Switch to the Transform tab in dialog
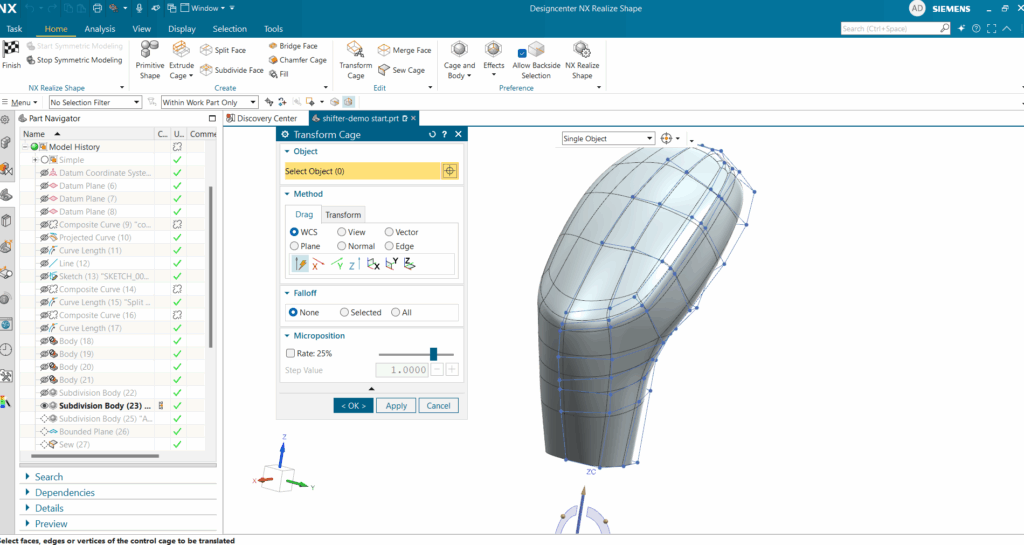The width and height of the screenshot is (1024, 545). tap(343, 215)
